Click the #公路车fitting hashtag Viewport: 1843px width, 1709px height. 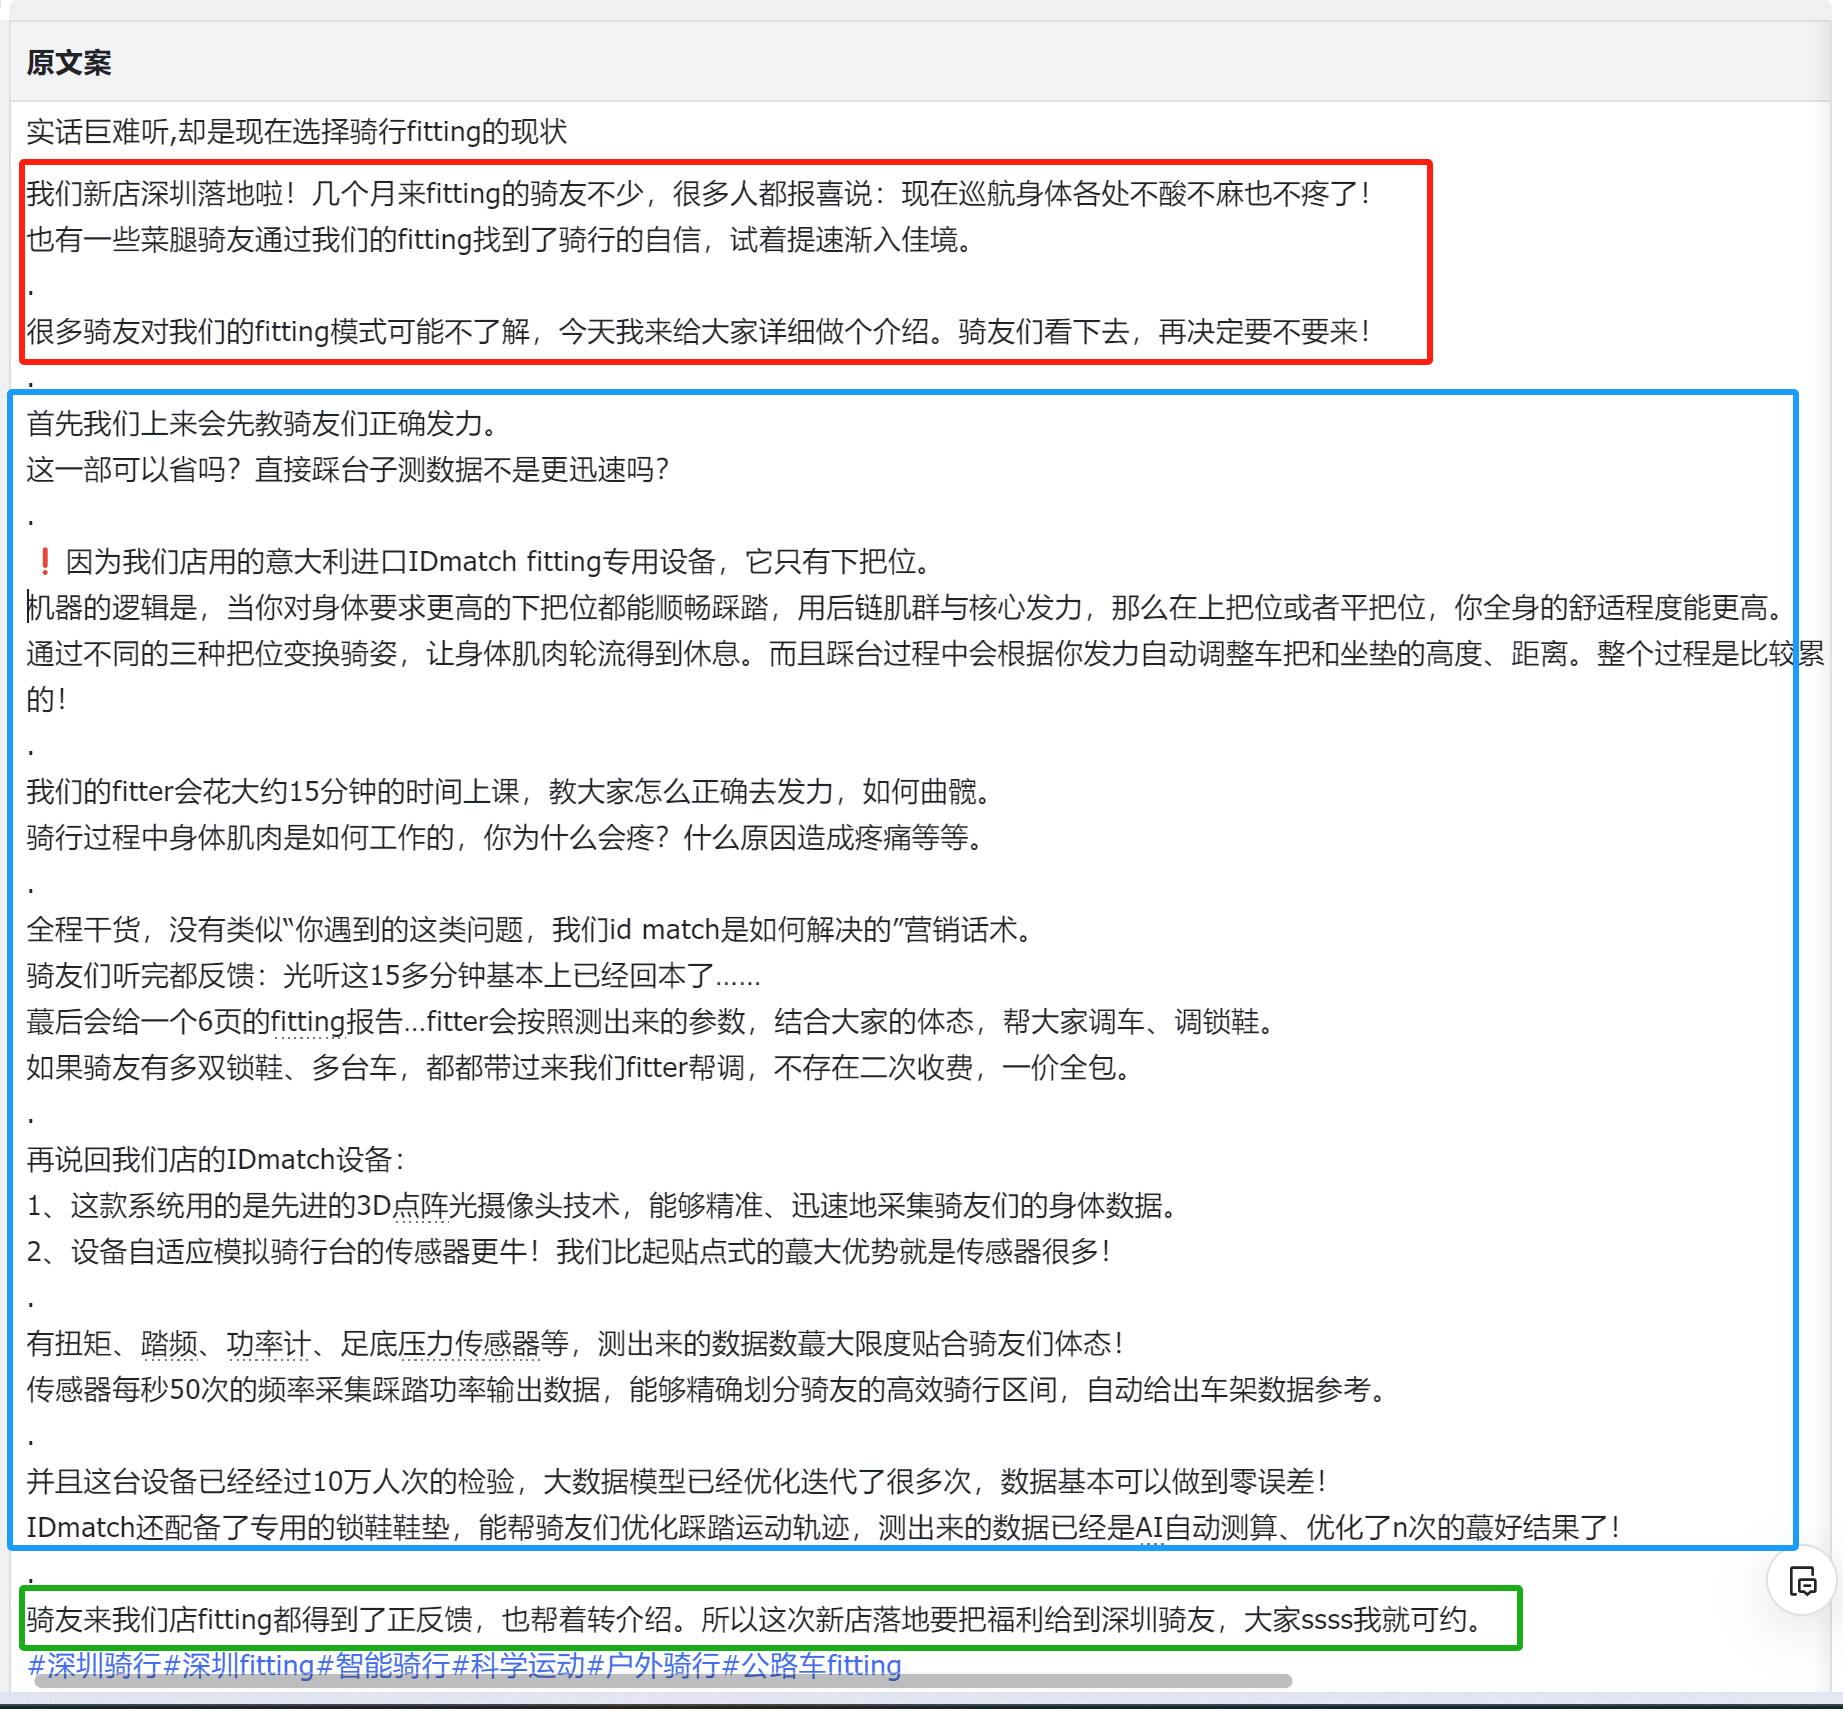tap(811, 1665)
